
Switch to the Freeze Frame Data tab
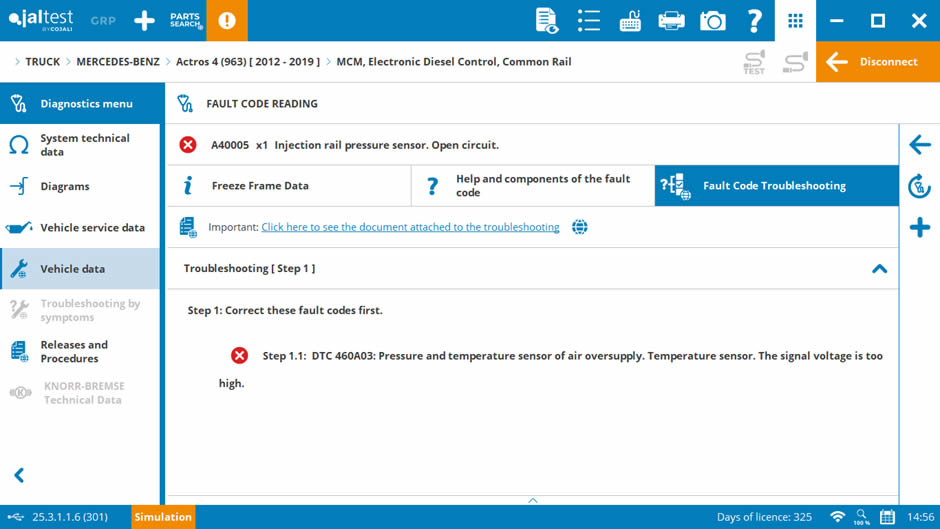click(x=290, y=186)
